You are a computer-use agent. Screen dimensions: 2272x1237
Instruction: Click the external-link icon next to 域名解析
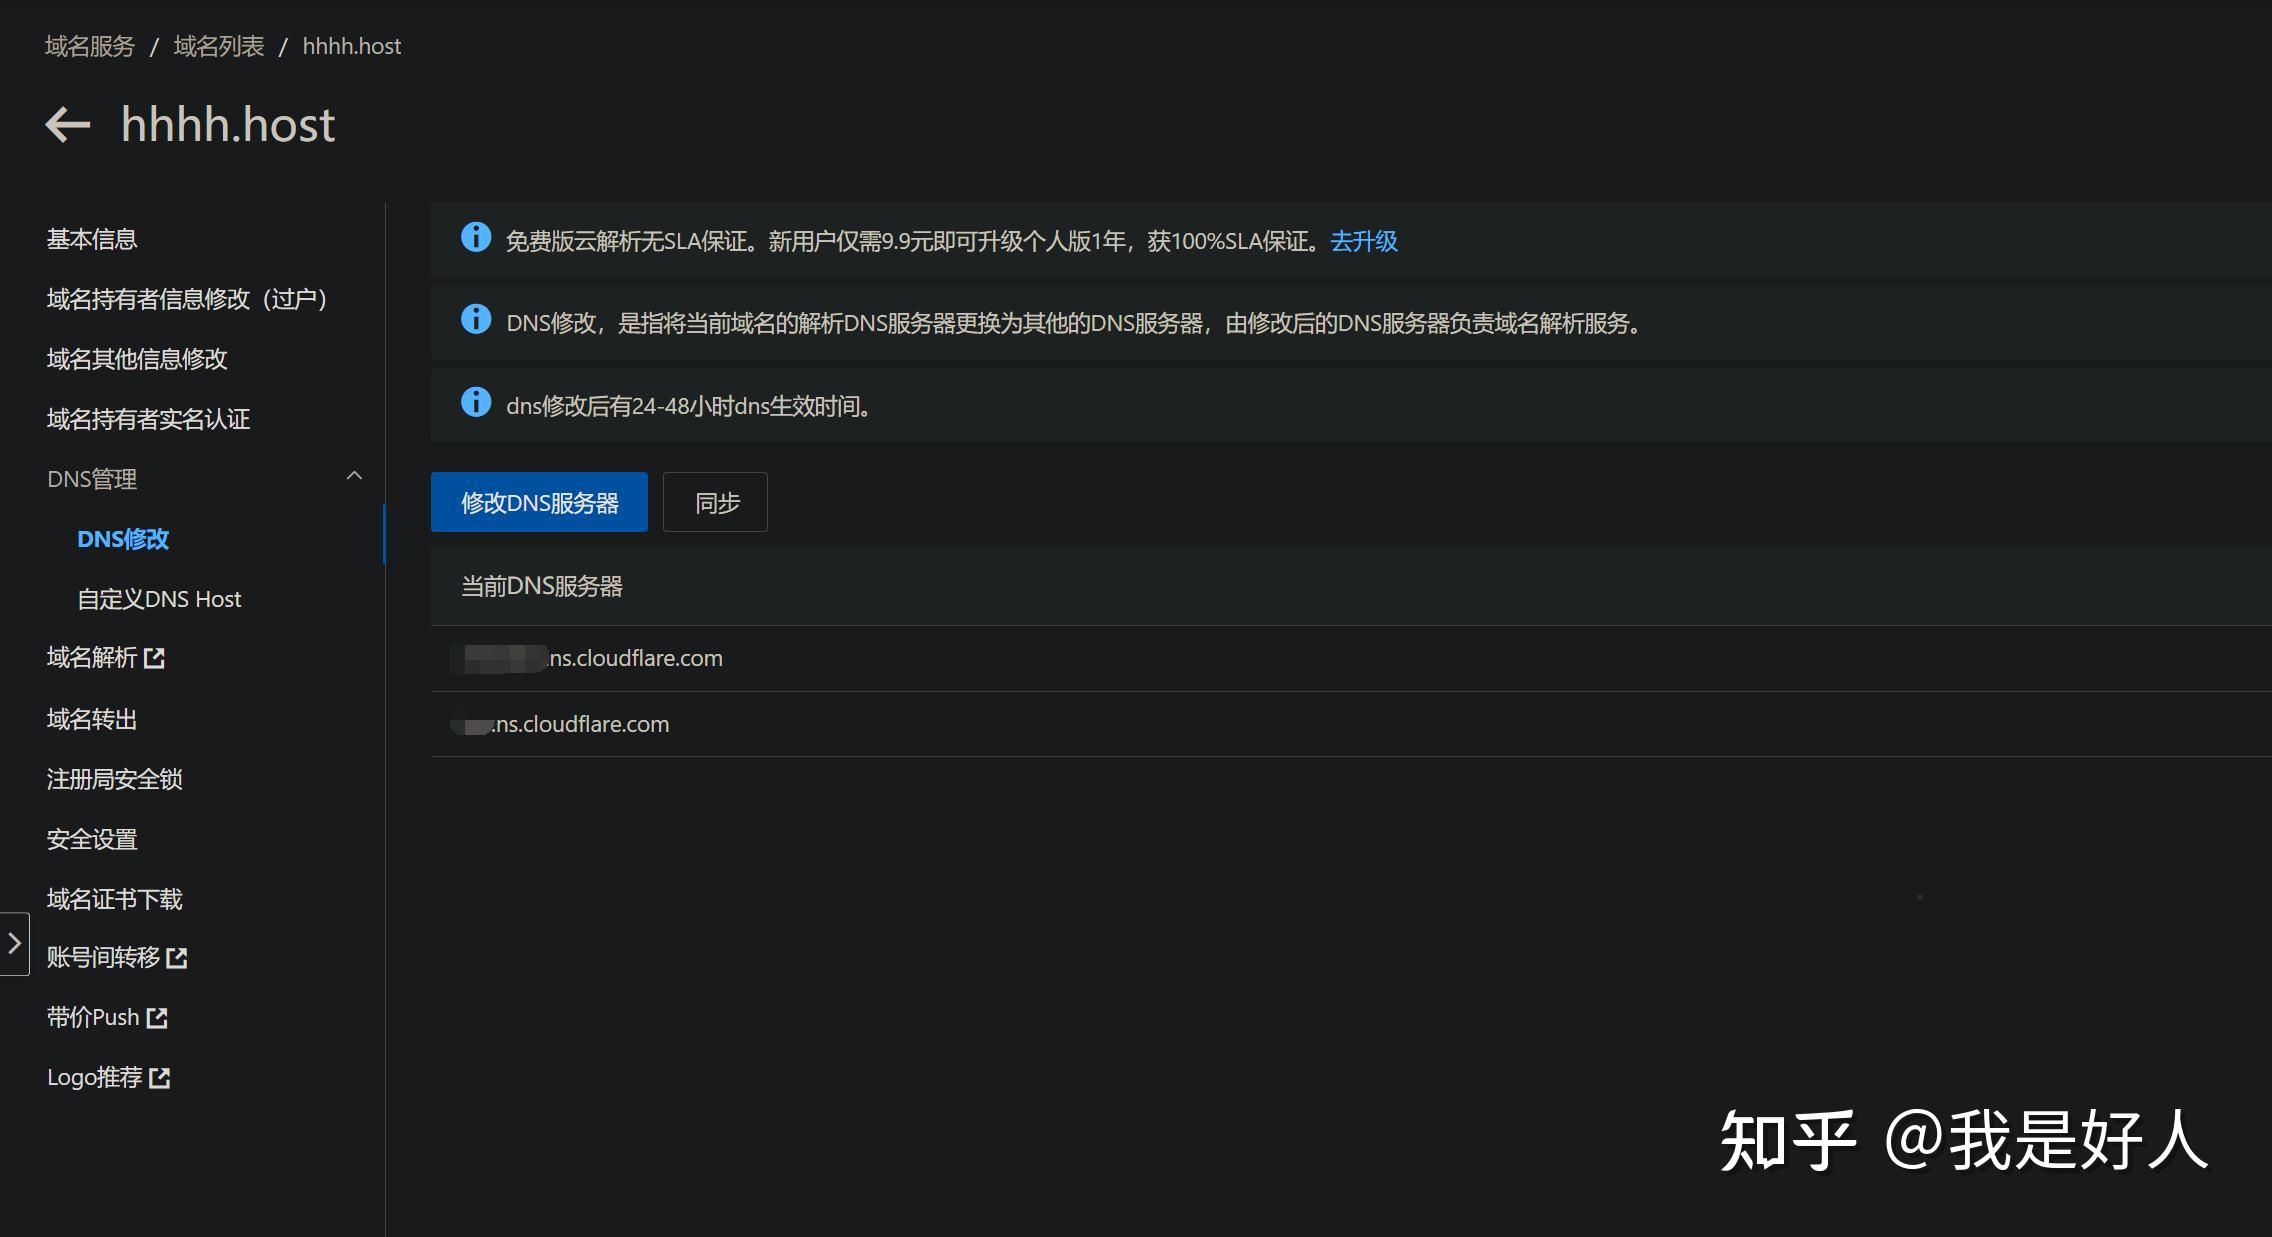point(154,658)
